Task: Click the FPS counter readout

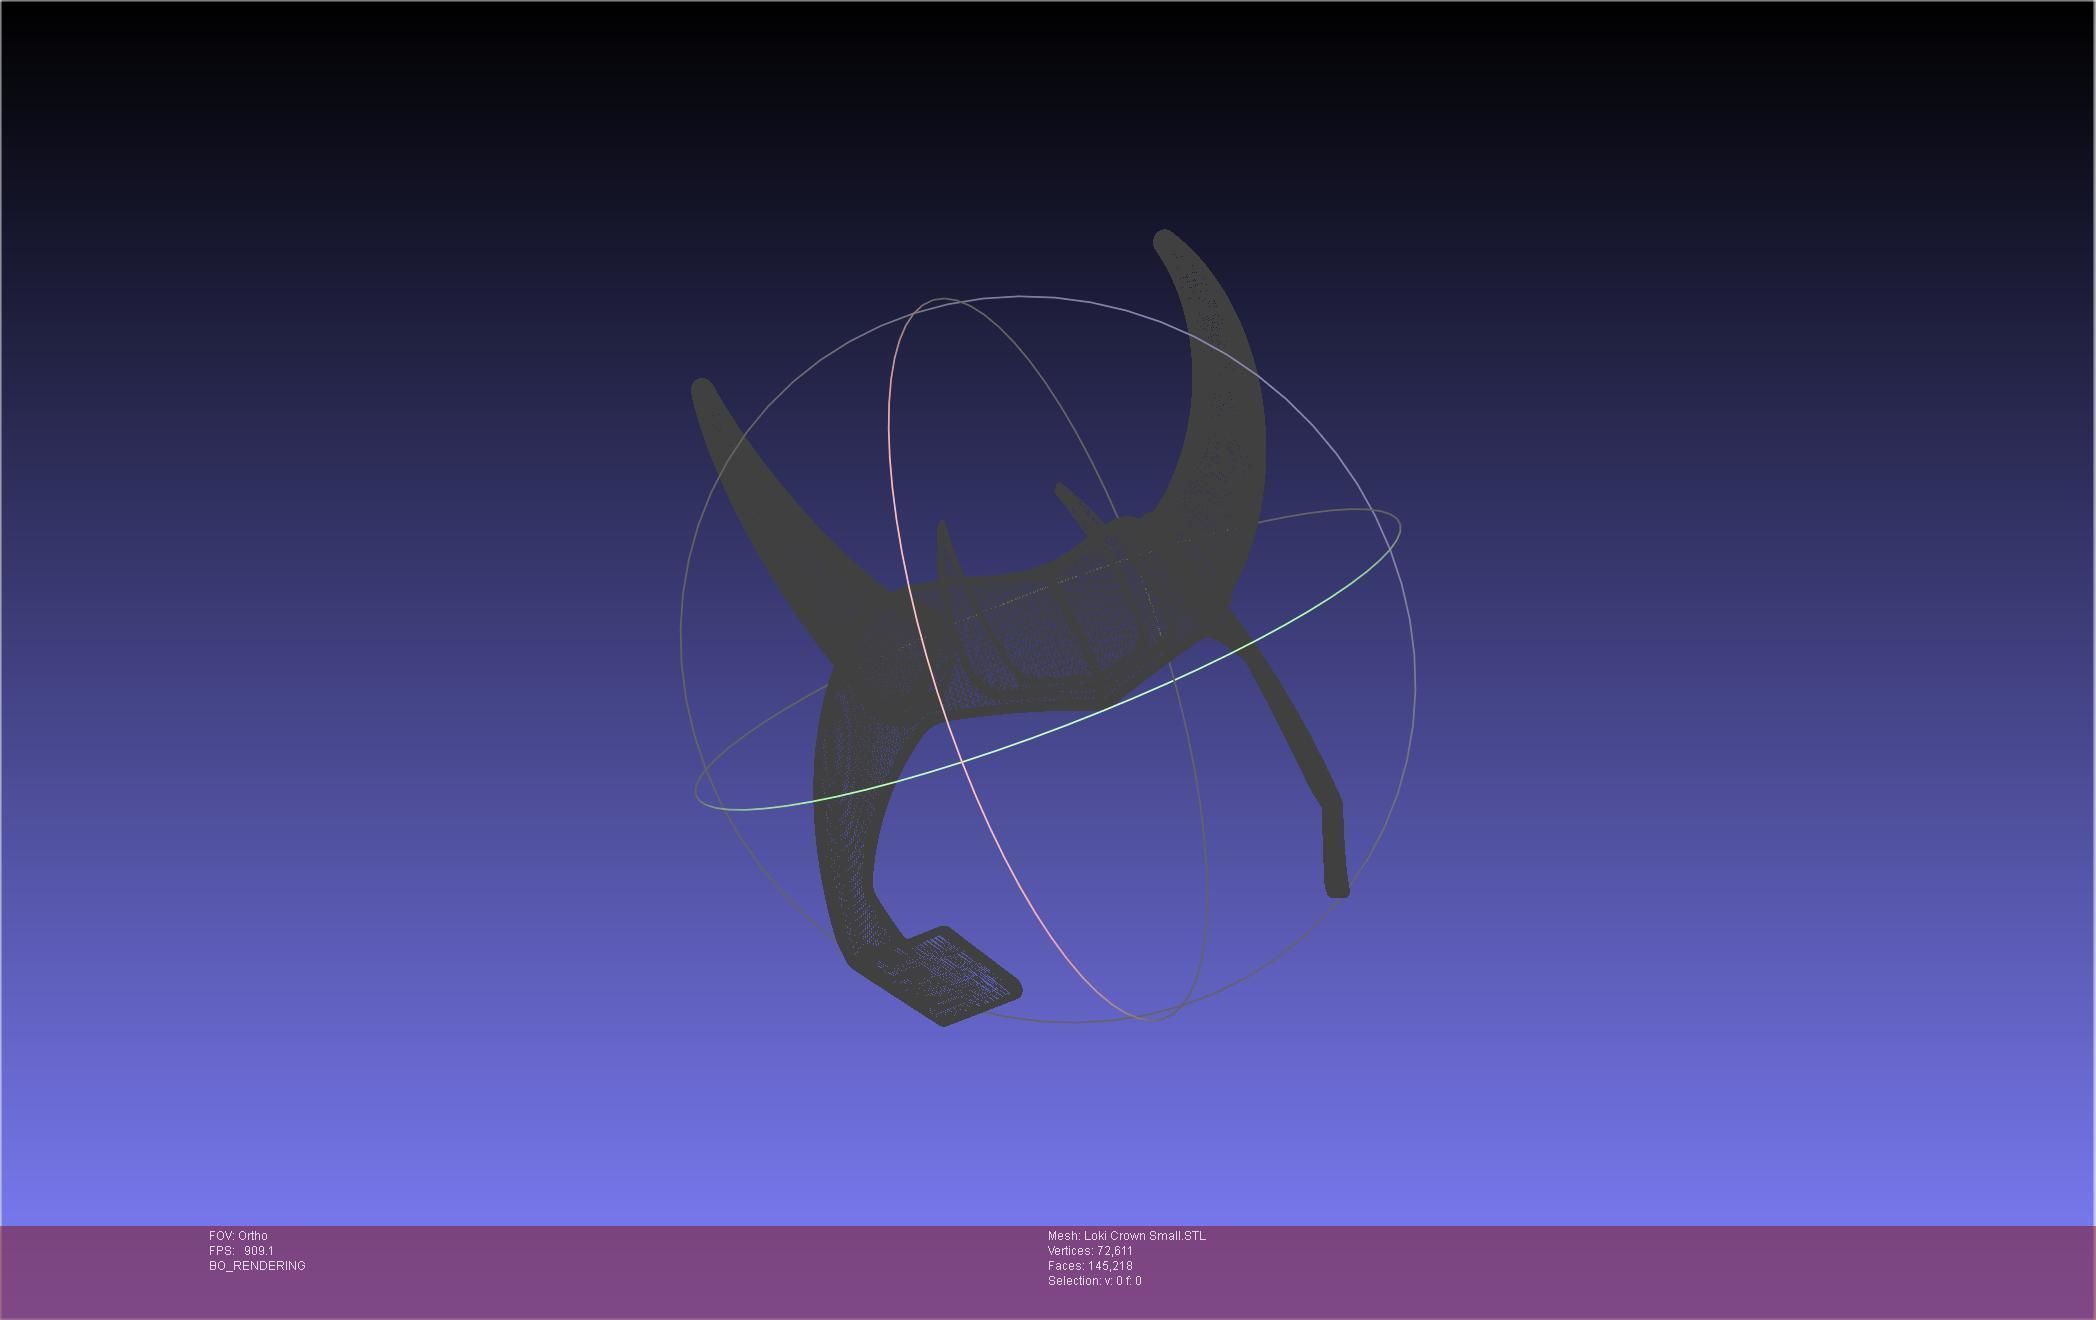Action: pos(241,1251)
